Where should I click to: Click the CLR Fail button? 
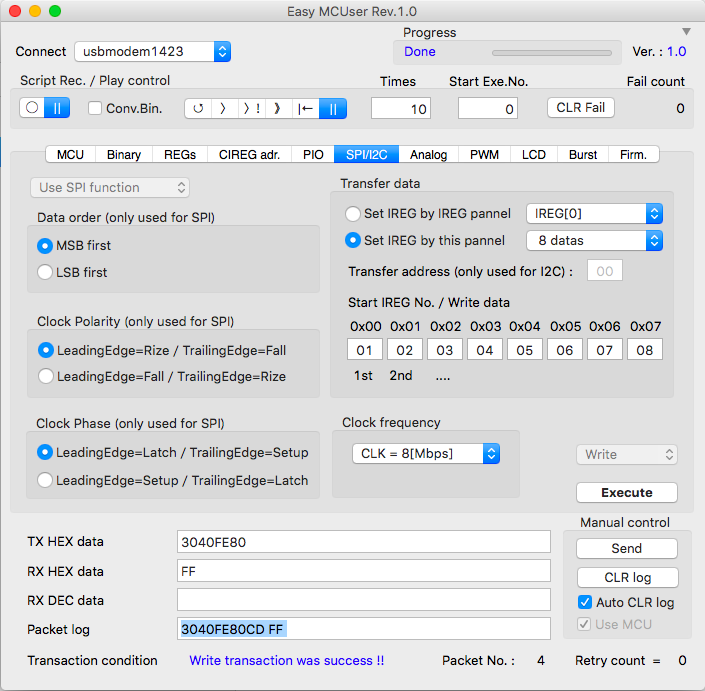coord(580,108)
